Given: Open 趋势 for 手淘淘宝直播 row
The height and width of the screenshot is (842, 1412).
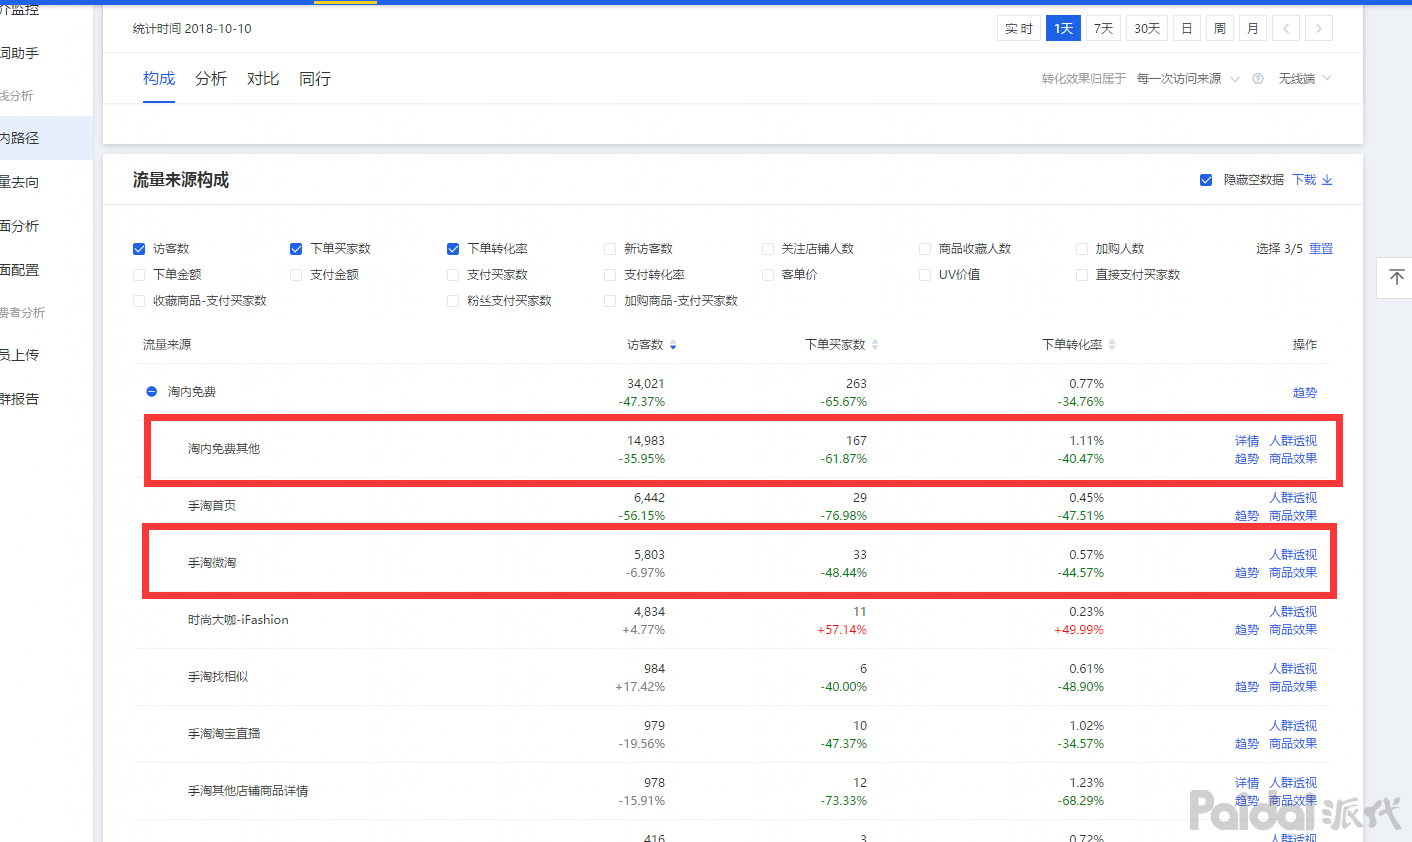Looking at the screenshot, I should coord(1247,744).
